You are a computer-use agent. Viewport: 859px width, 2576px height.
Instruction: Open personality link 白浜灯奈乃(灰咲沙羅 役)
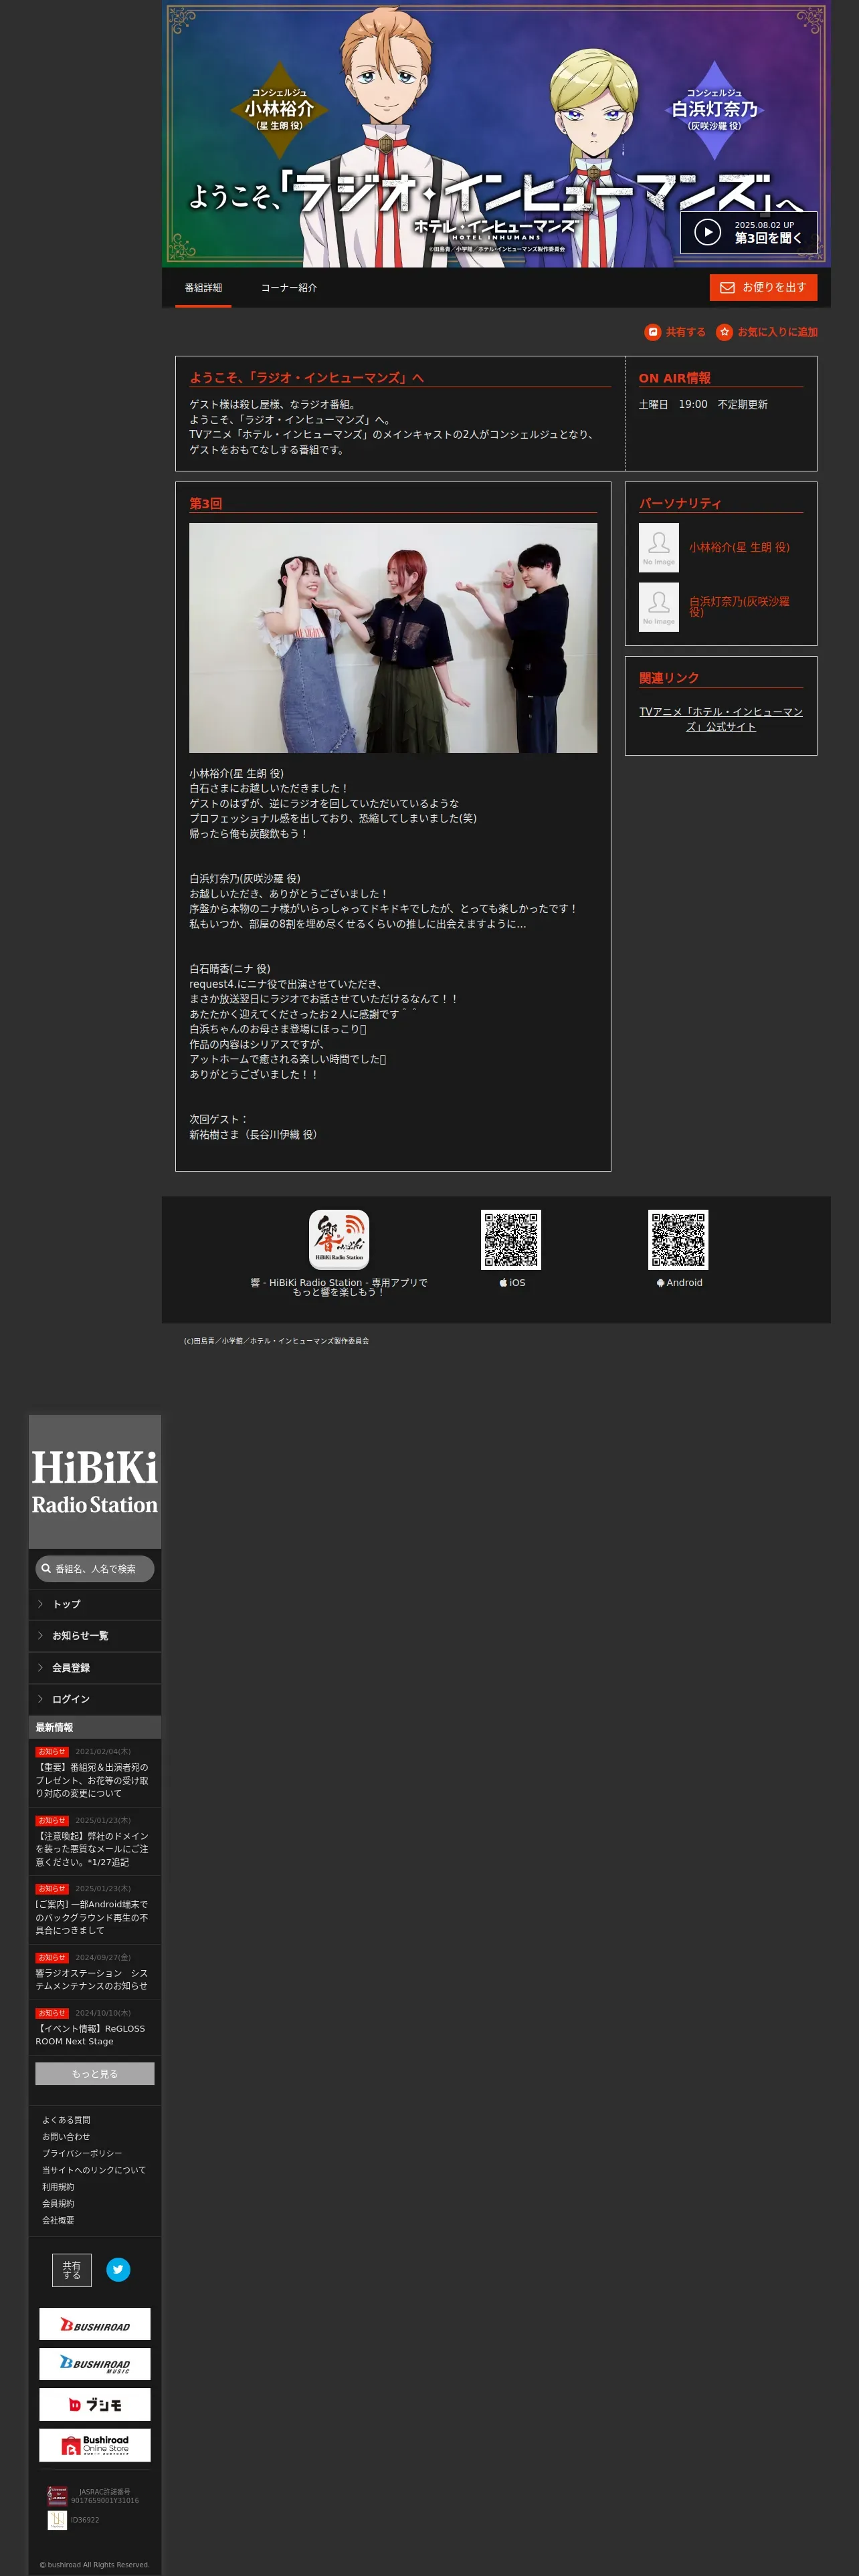pyautogui.click(x=739, y=607)
